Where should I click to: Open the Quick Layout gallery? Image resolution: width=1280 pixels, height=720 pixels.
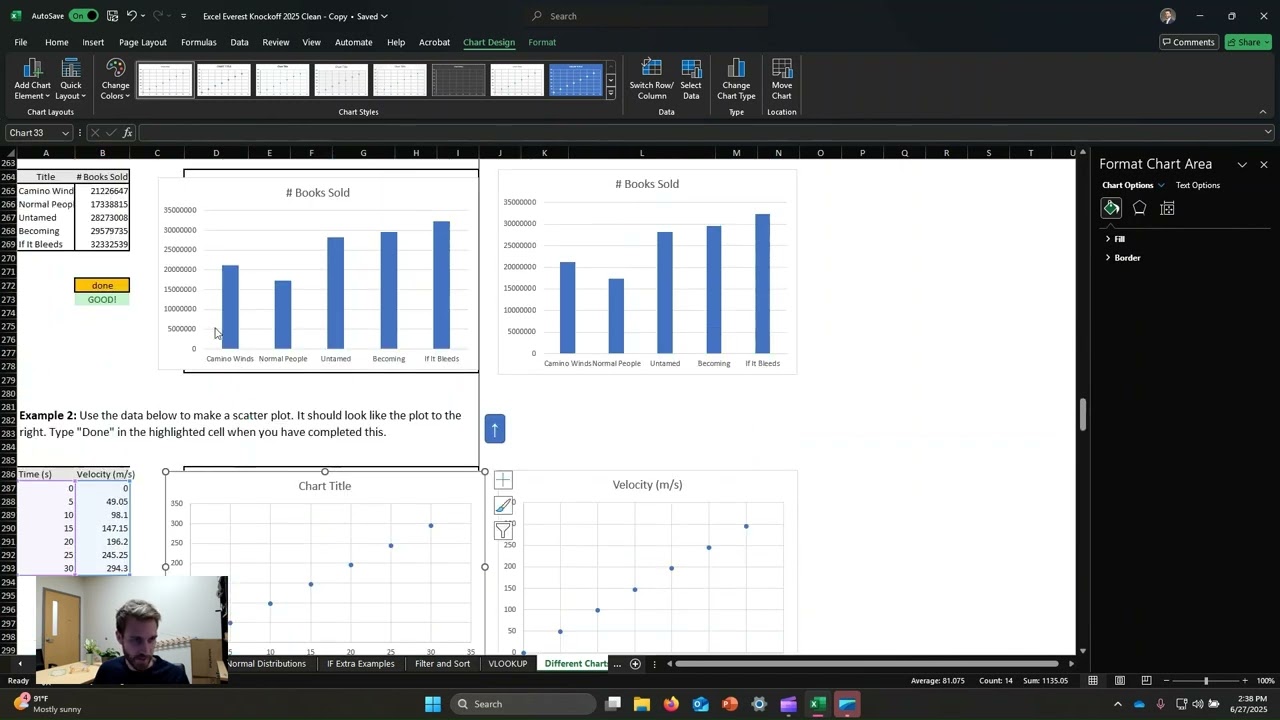coord(70,79)
